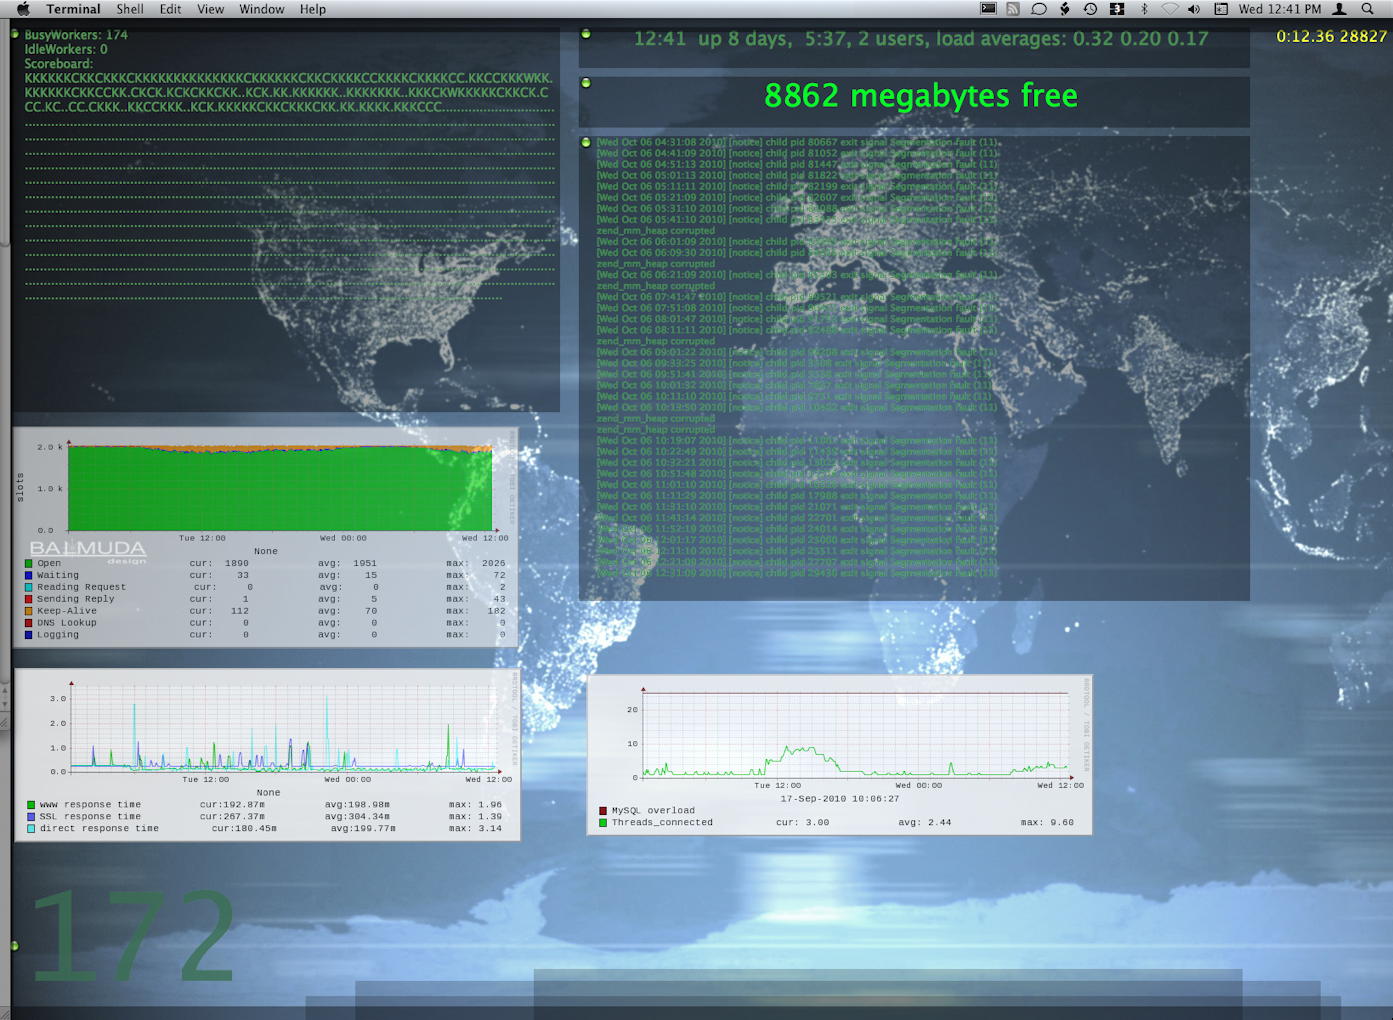Click the RSS feed menu bar icon

tap(1013, 9)
